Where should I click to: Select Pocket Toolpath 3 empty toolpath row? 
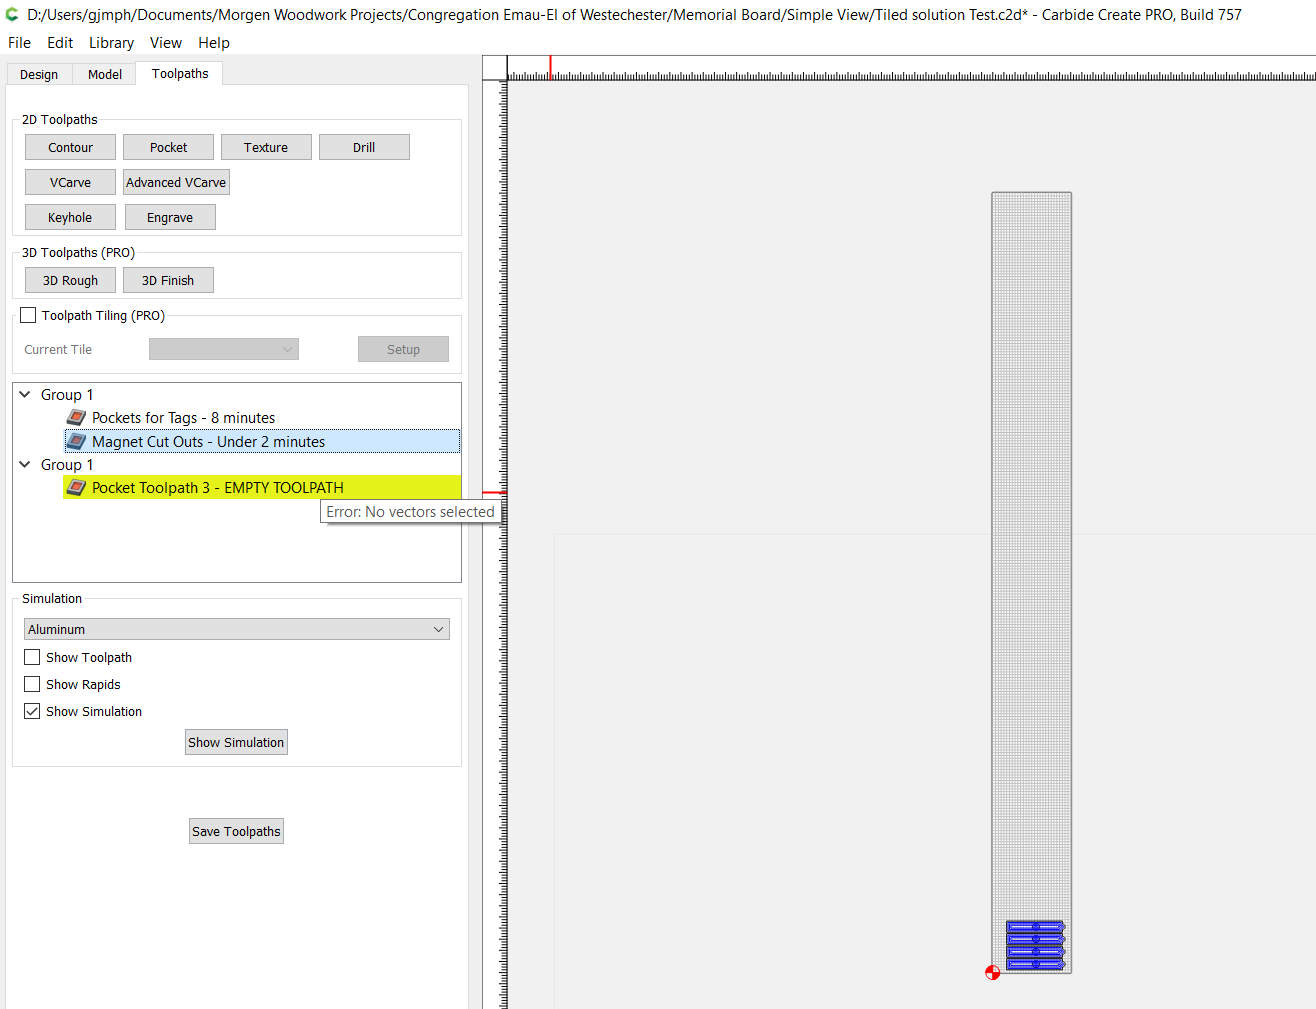point(262,488)
